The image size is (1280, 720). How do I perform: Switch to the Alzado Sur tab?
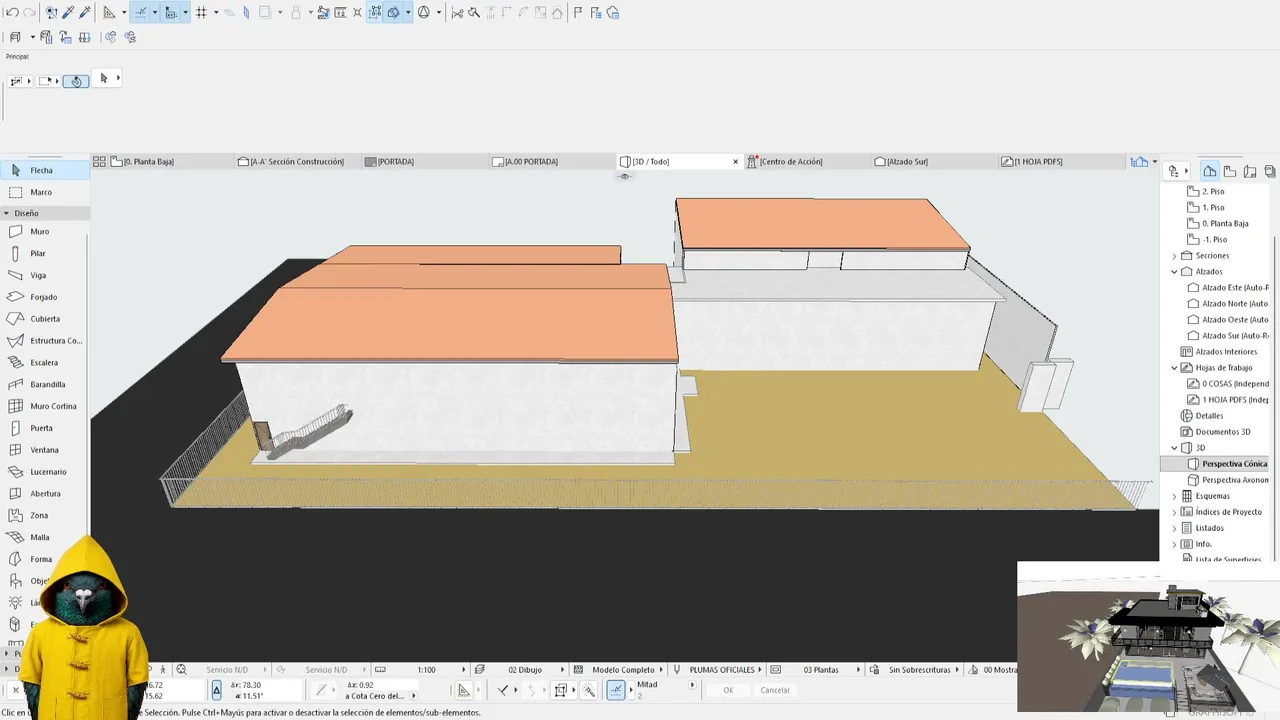tap(934, 161)
